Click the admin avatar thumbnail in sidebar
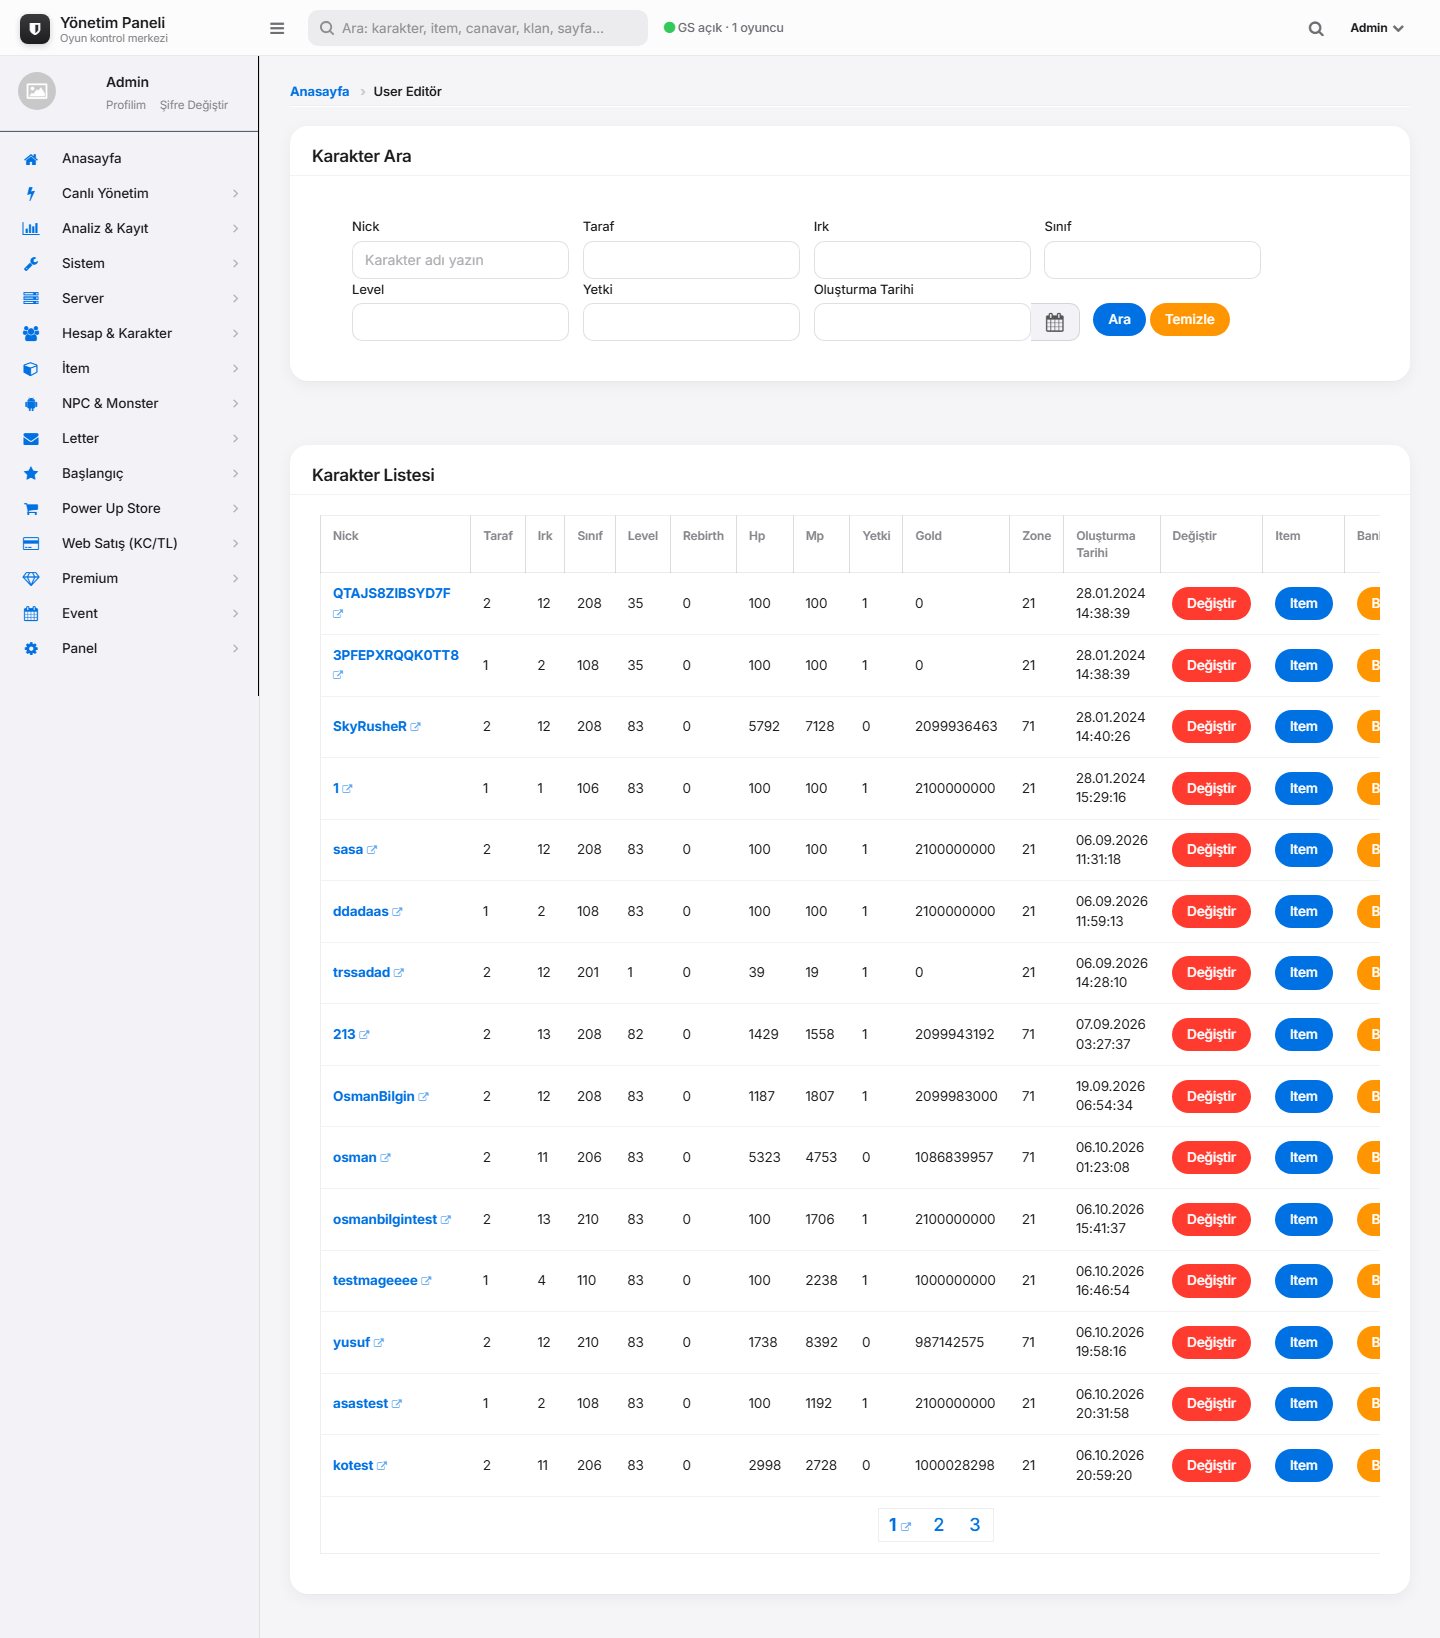The width and height of the screenshot is (1440, 1638). coord(37,91)
